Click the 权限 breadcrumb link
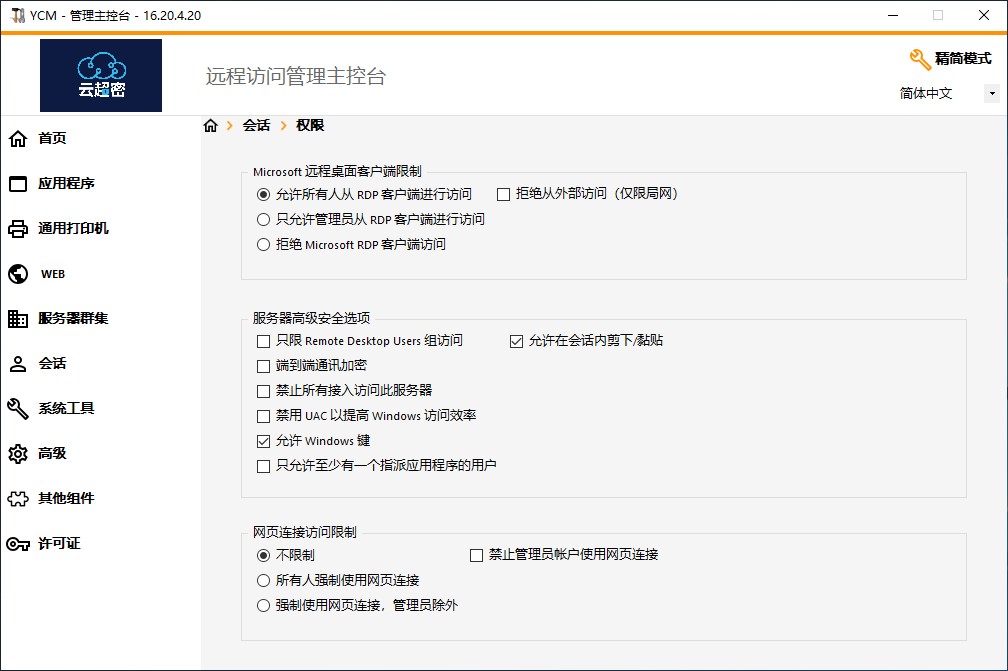The width and height of the screenshot is (1008, 671). 310,125
